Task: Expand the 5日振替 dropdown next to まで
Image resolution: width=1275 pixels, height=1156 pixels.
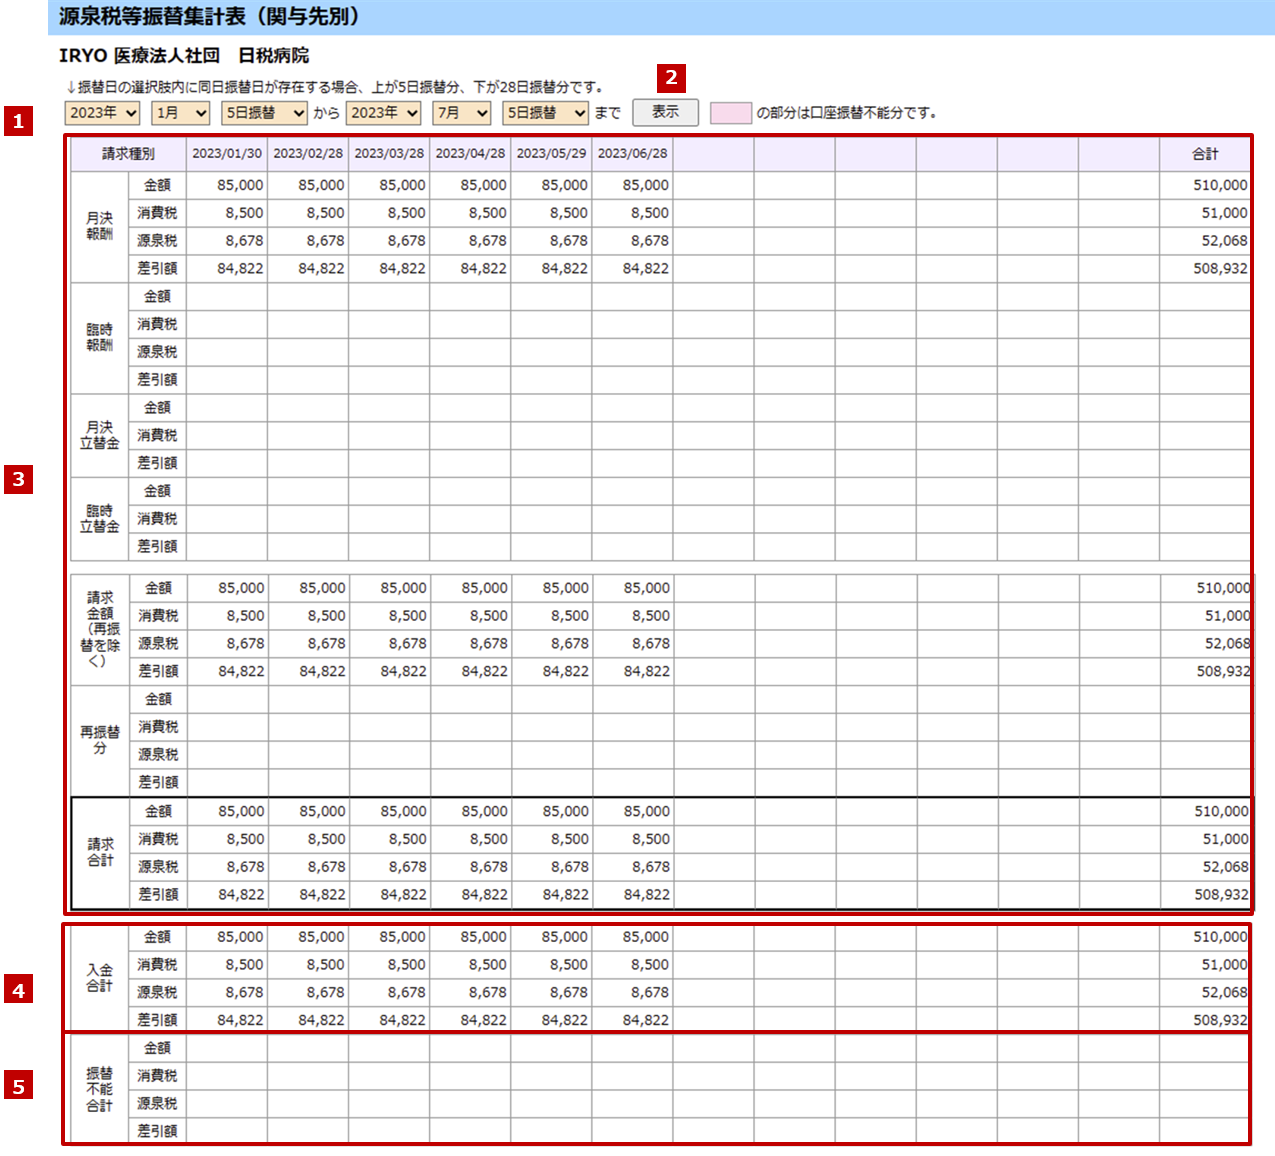Action: pos(545,113)
